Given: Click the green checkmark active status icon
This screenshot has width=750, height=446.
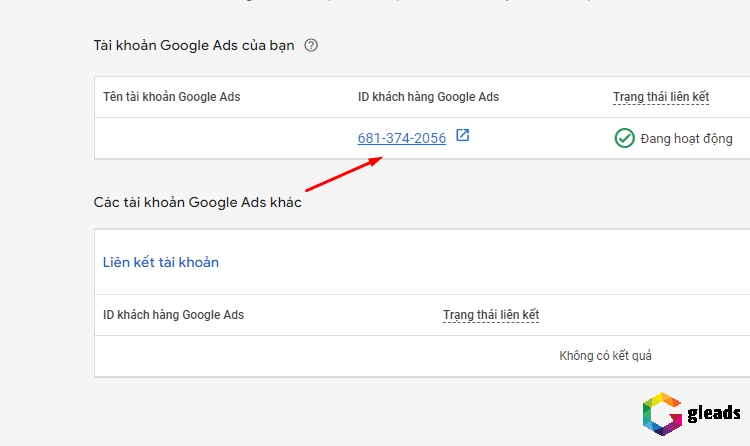Looking at the screenshot, I should coord(624,138).
